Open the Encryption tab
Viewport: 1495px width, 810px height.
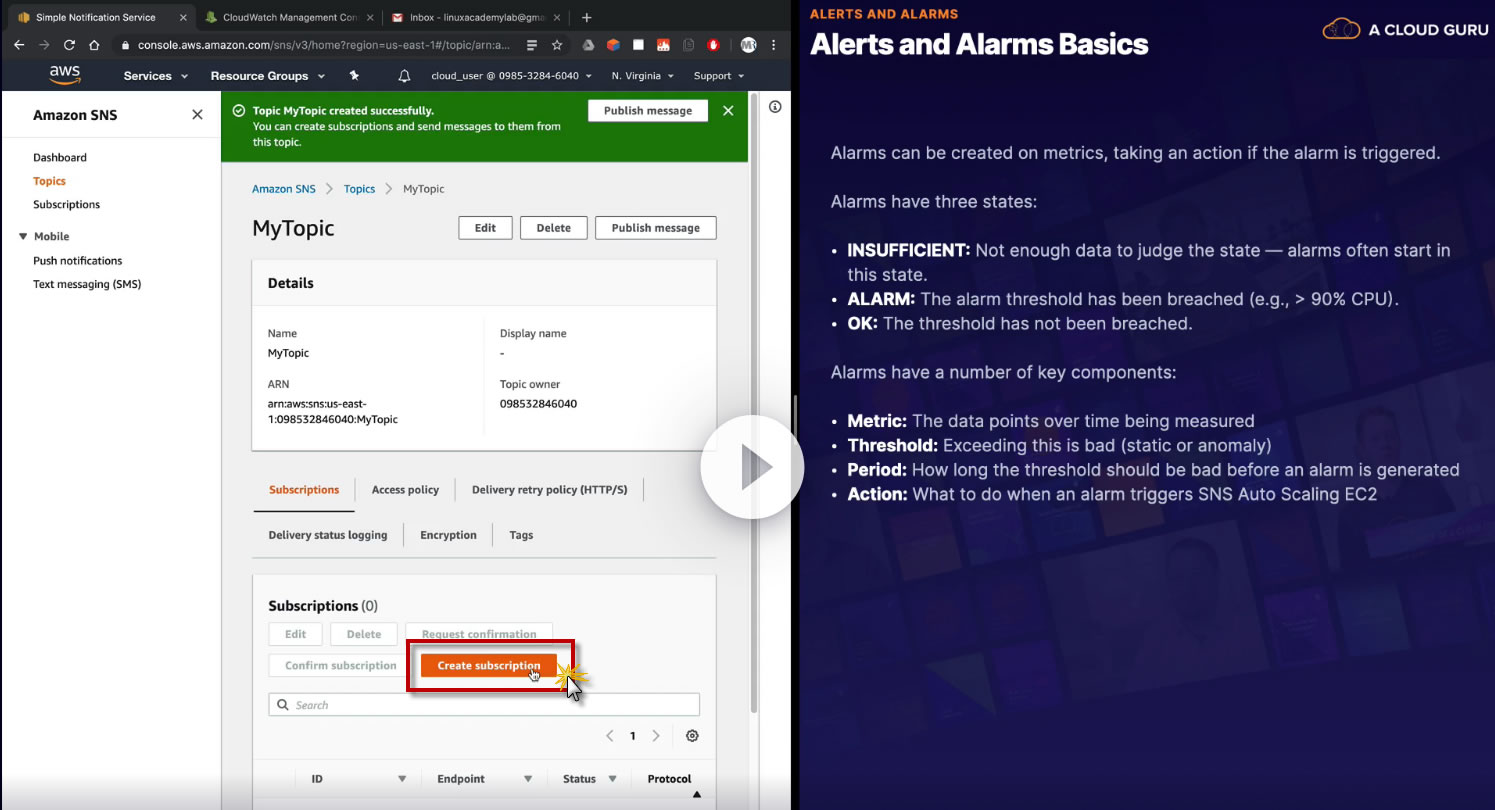(x=448, y=535)
